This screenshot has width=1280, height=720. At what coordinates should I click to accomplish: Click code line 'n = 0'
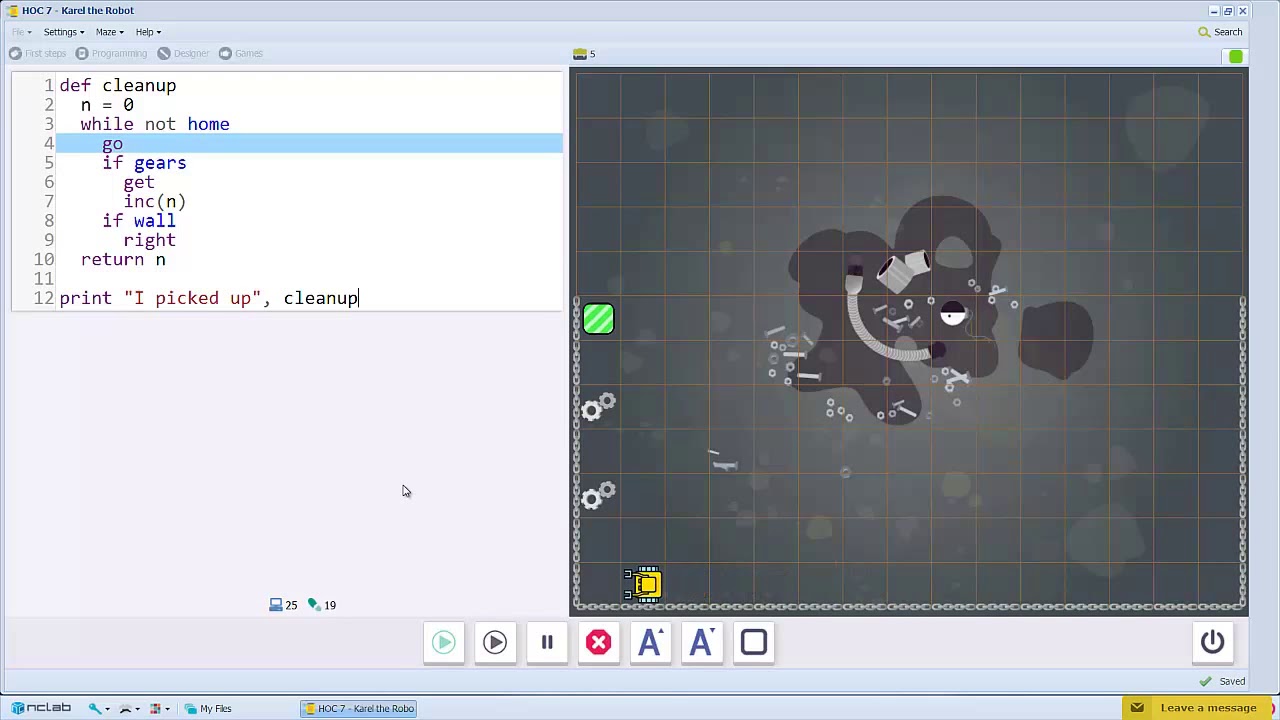point(107,105)
